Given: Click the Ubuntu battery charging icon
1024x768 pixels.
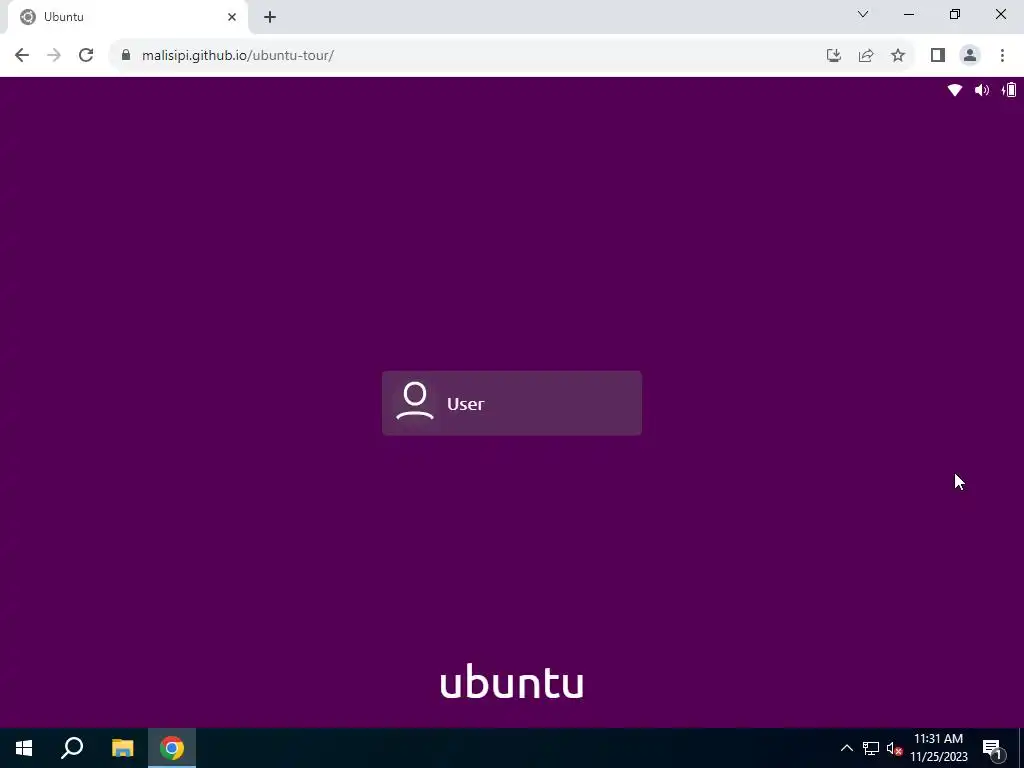Looking at the screenshot, I should [x=1009, y=90].
